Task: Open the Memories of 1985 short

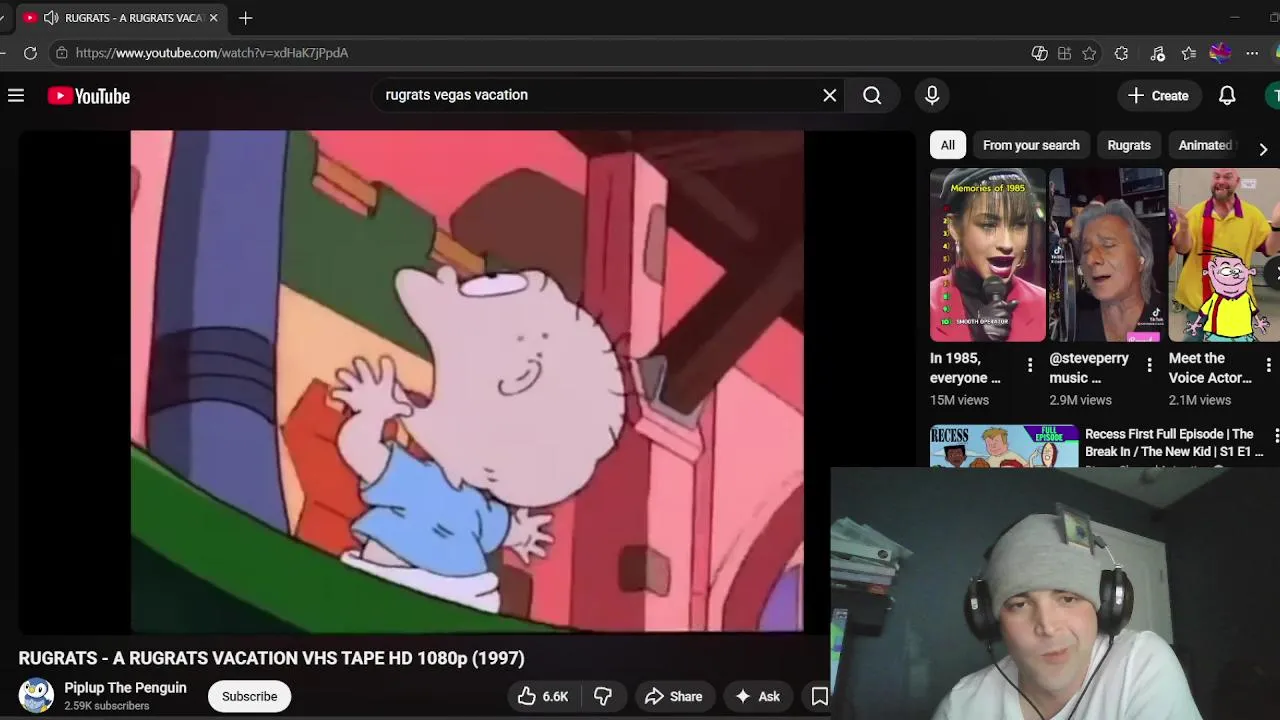Action: (988, 255)
